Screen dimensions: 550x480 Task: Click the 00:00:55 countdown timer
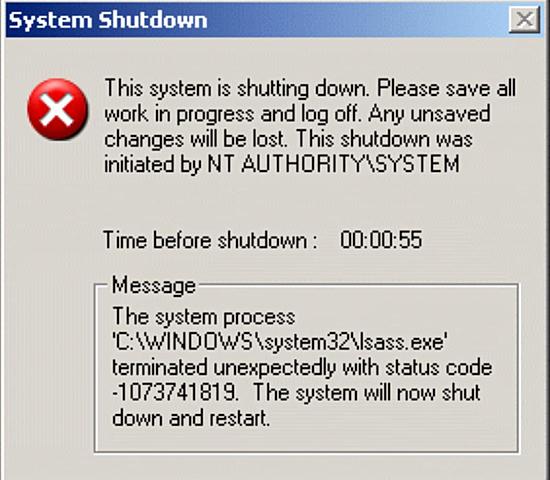point(381,240)
